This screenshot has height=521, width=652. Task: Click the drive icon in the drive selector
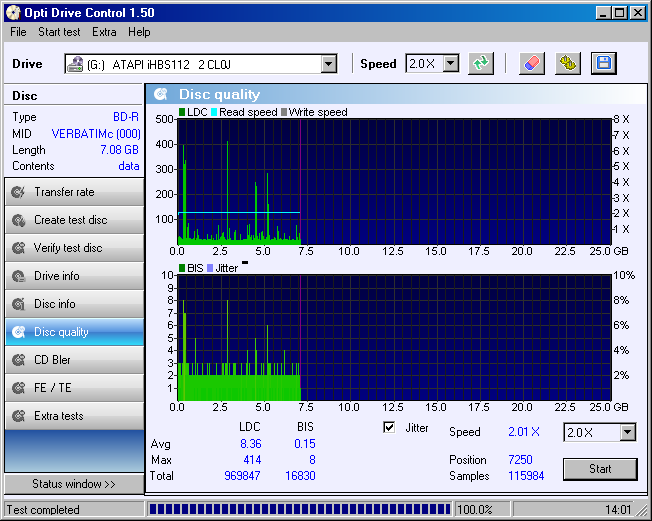(75, 64)
